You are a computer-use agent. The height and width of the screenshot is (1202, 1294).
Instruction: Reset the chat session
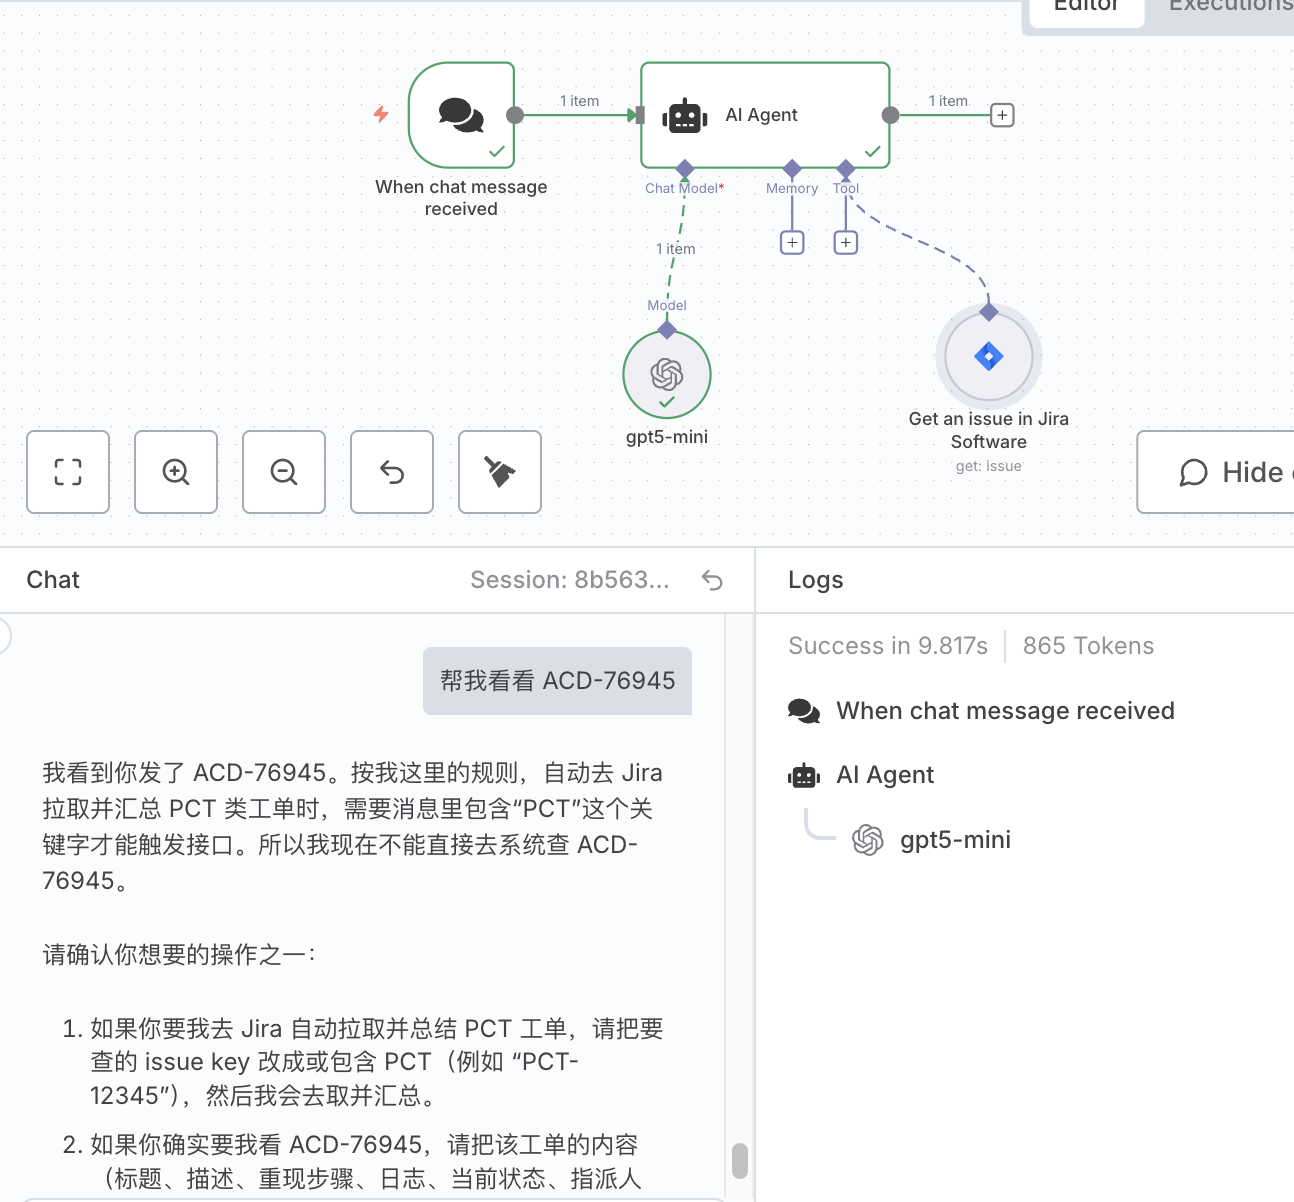712,580
